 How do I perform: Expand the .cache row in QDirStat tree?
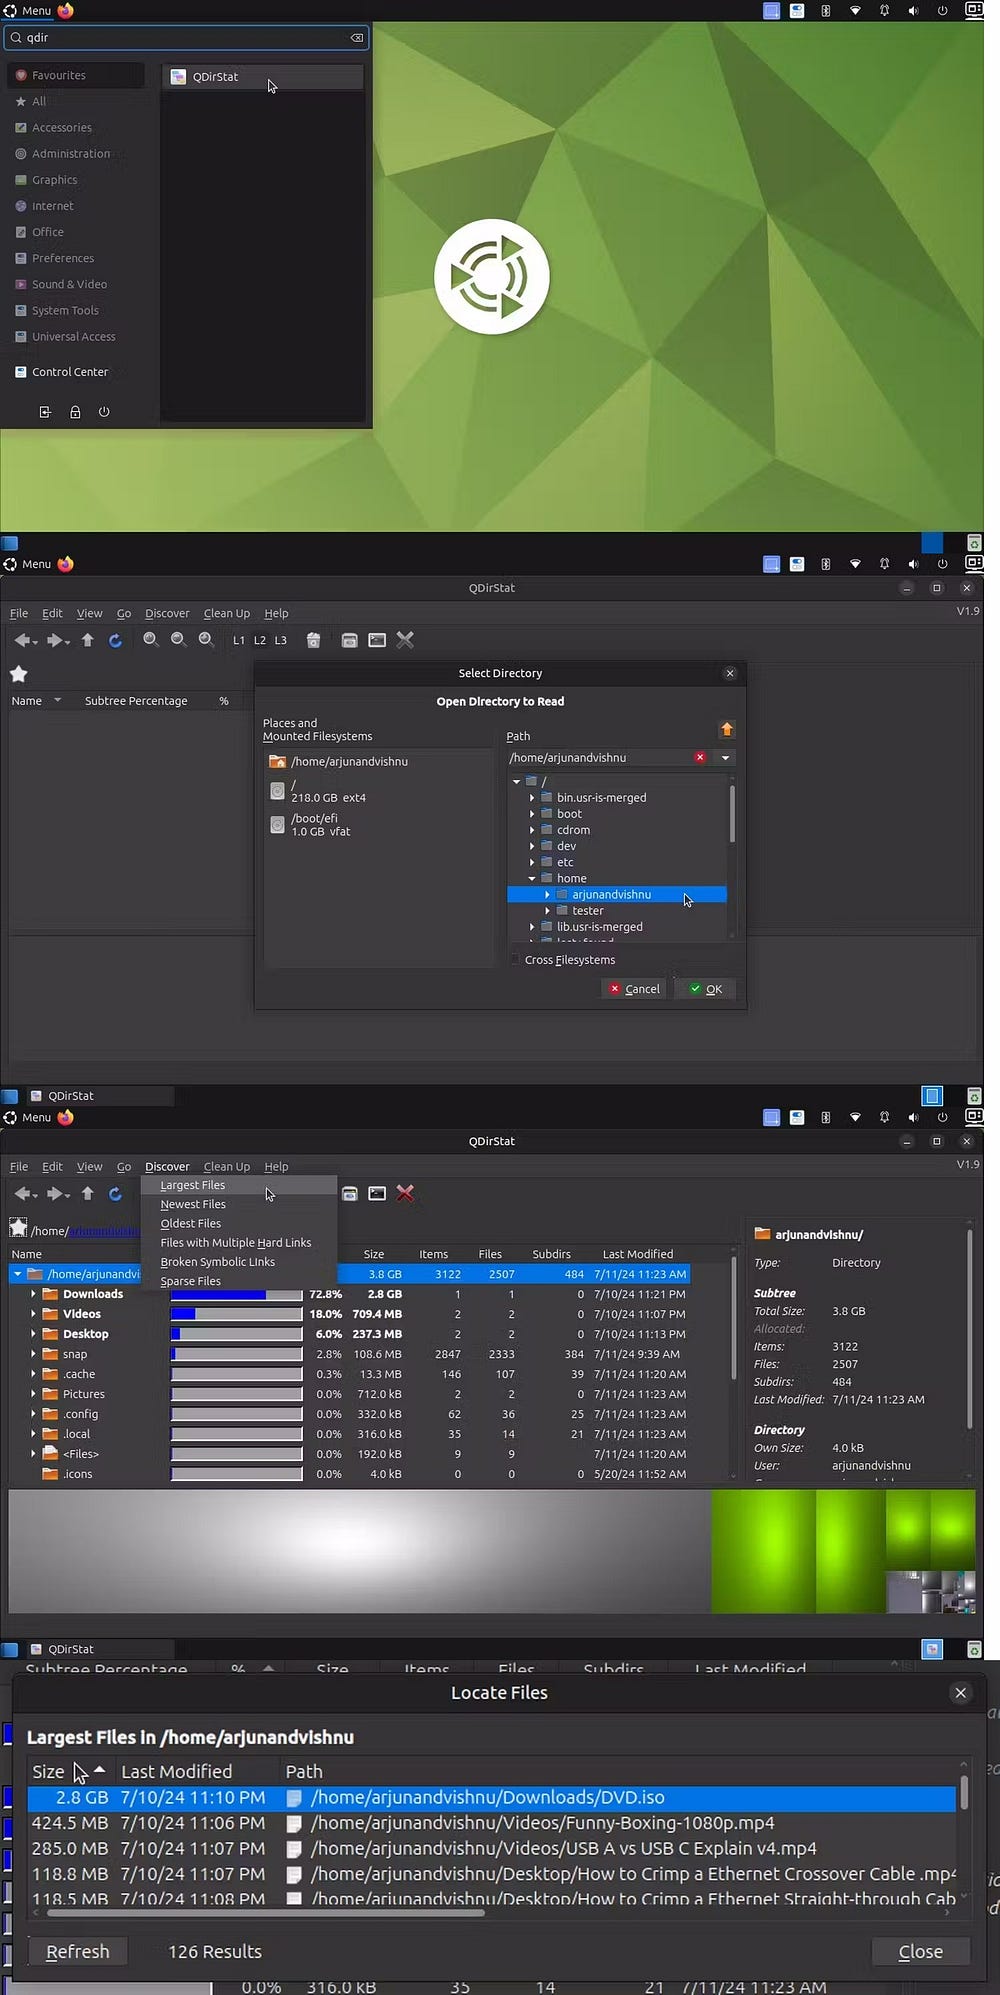pyautogui.click(x=33, y=1374)
